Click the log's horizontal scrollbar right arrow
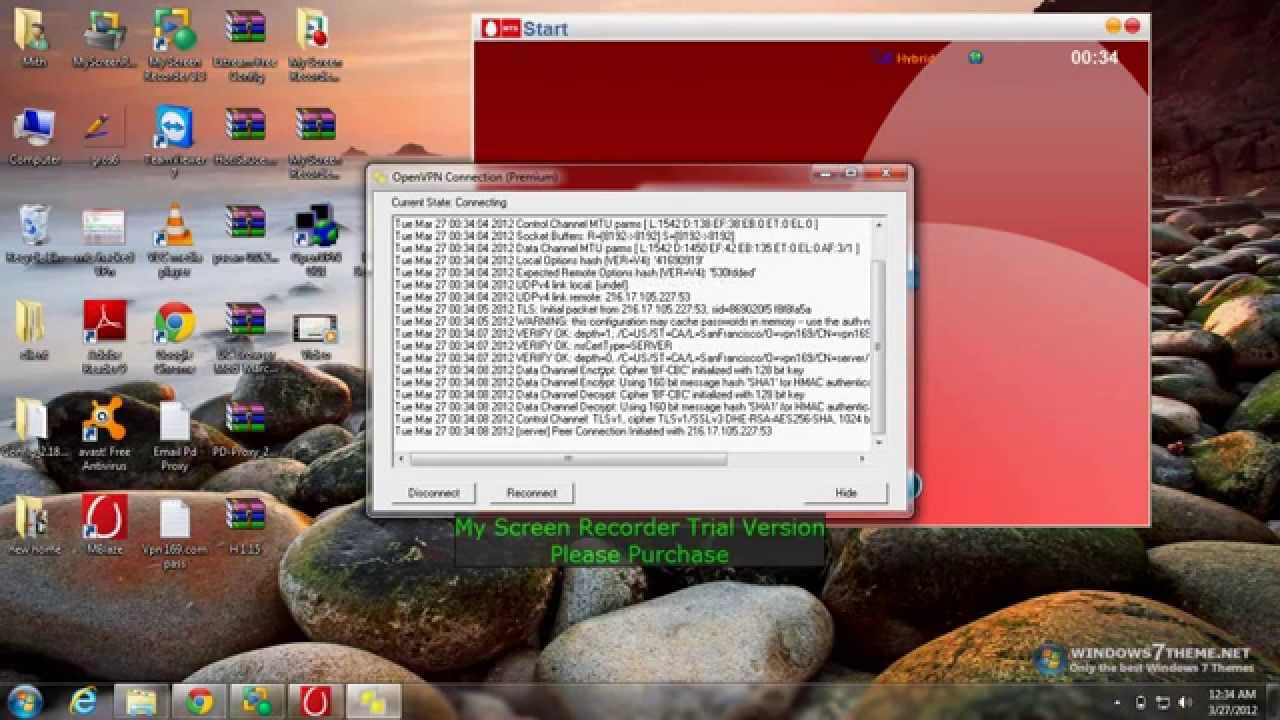Image resolution: width=1280 pixels, height=720 pixels. pos(864,459)
